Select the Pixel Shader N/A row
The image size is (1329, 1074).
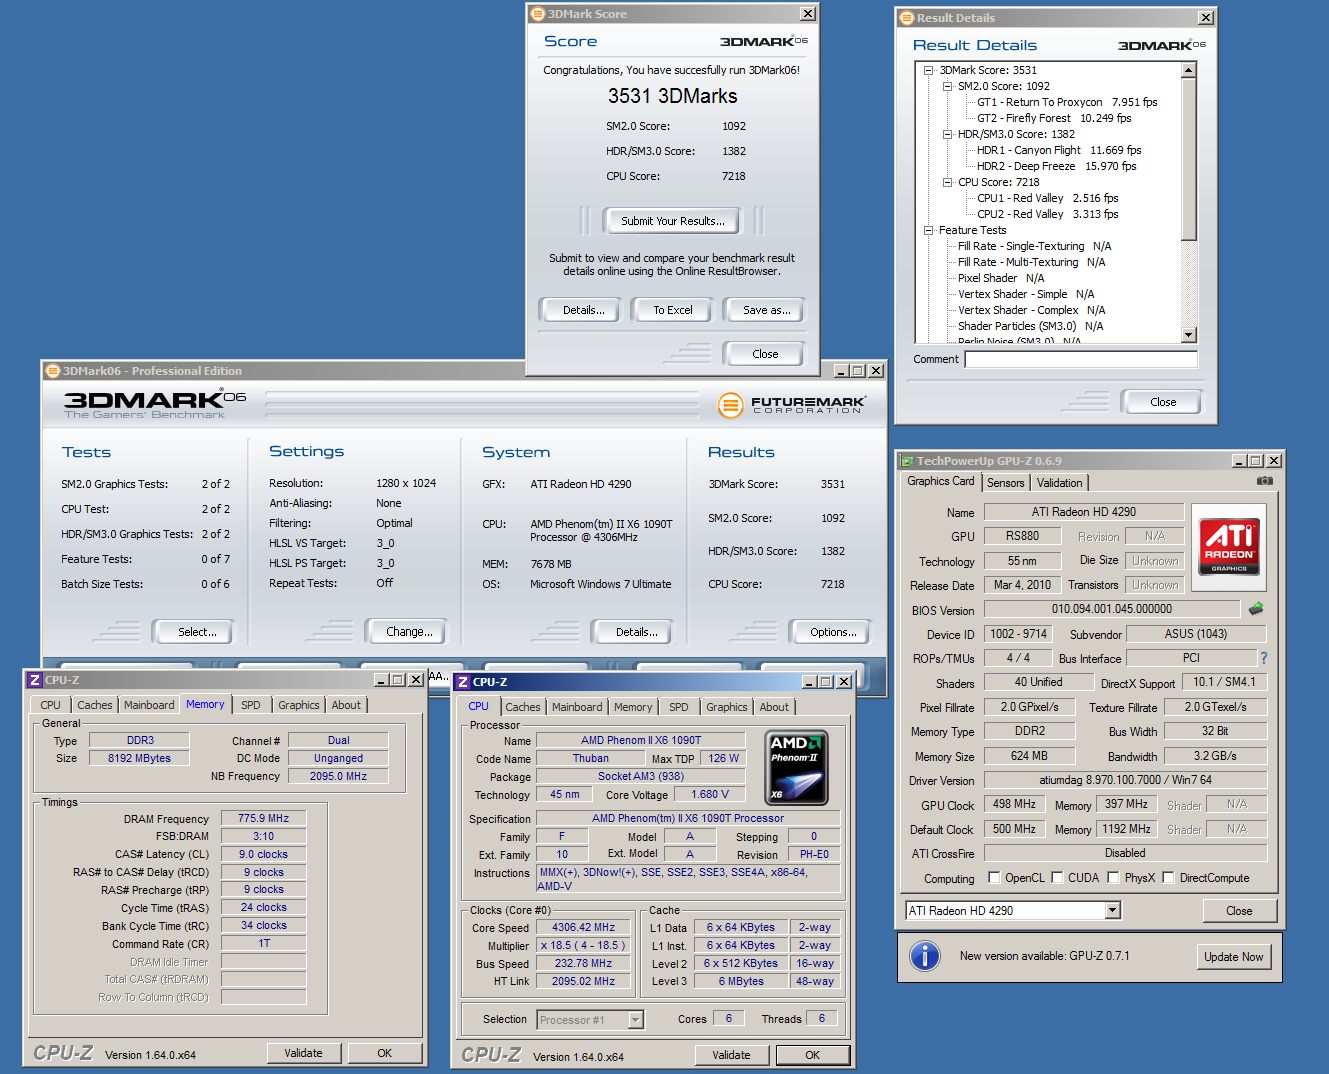[x=1001, y=278]
